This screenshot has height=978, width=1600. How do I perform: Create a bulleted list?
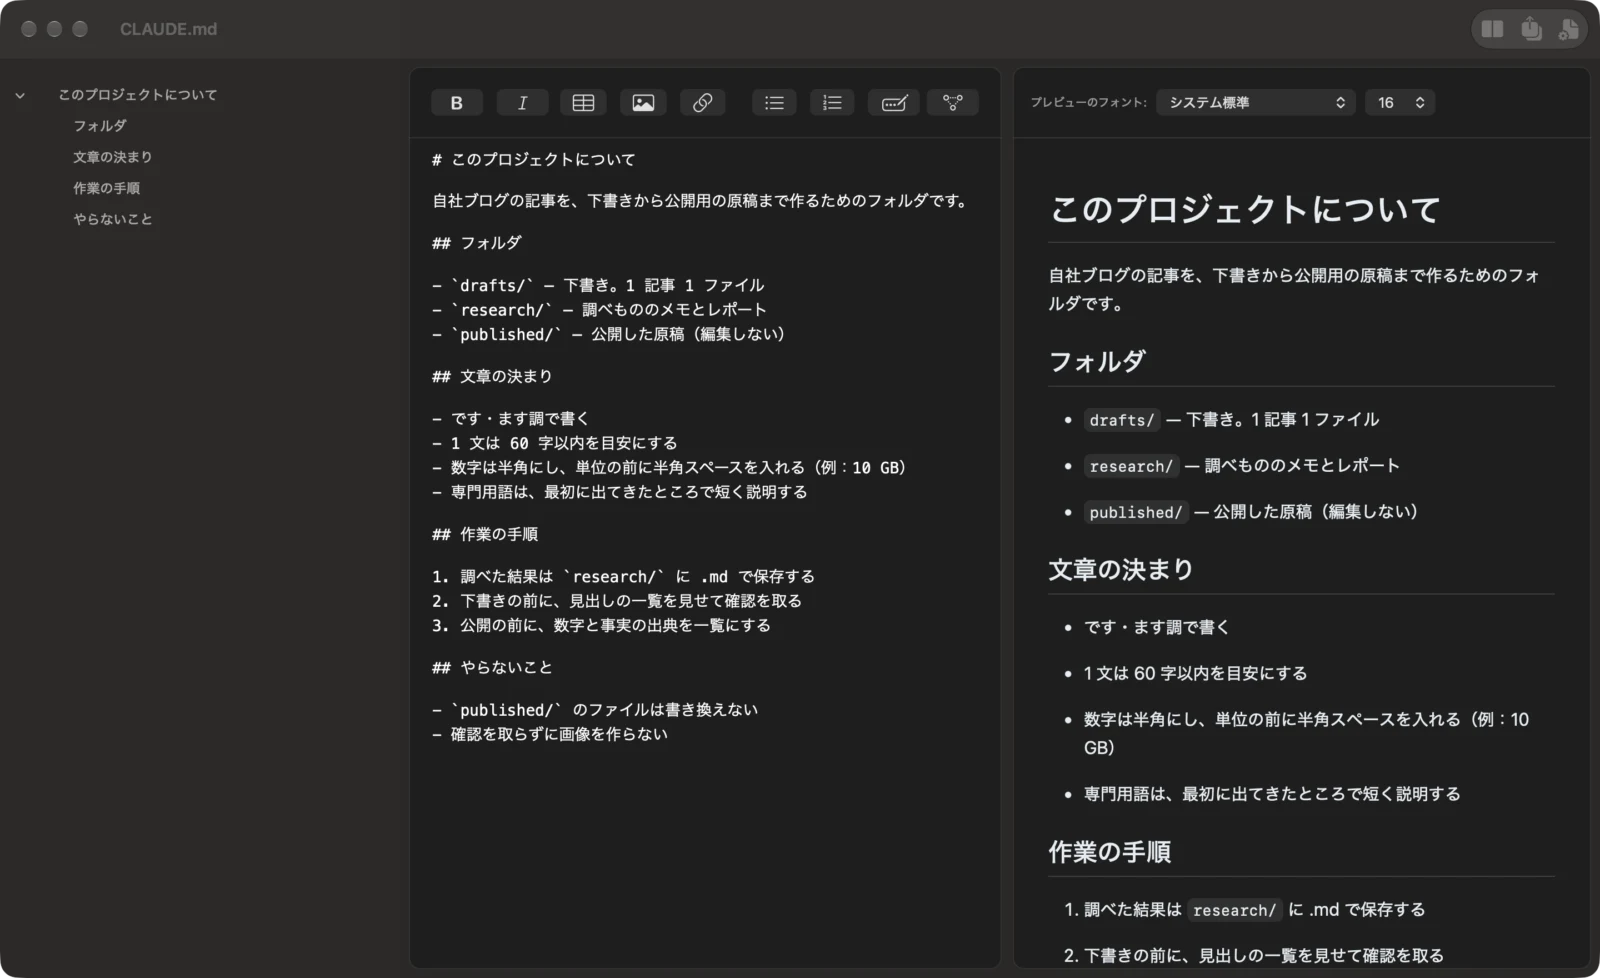click(x=774, y=103)
